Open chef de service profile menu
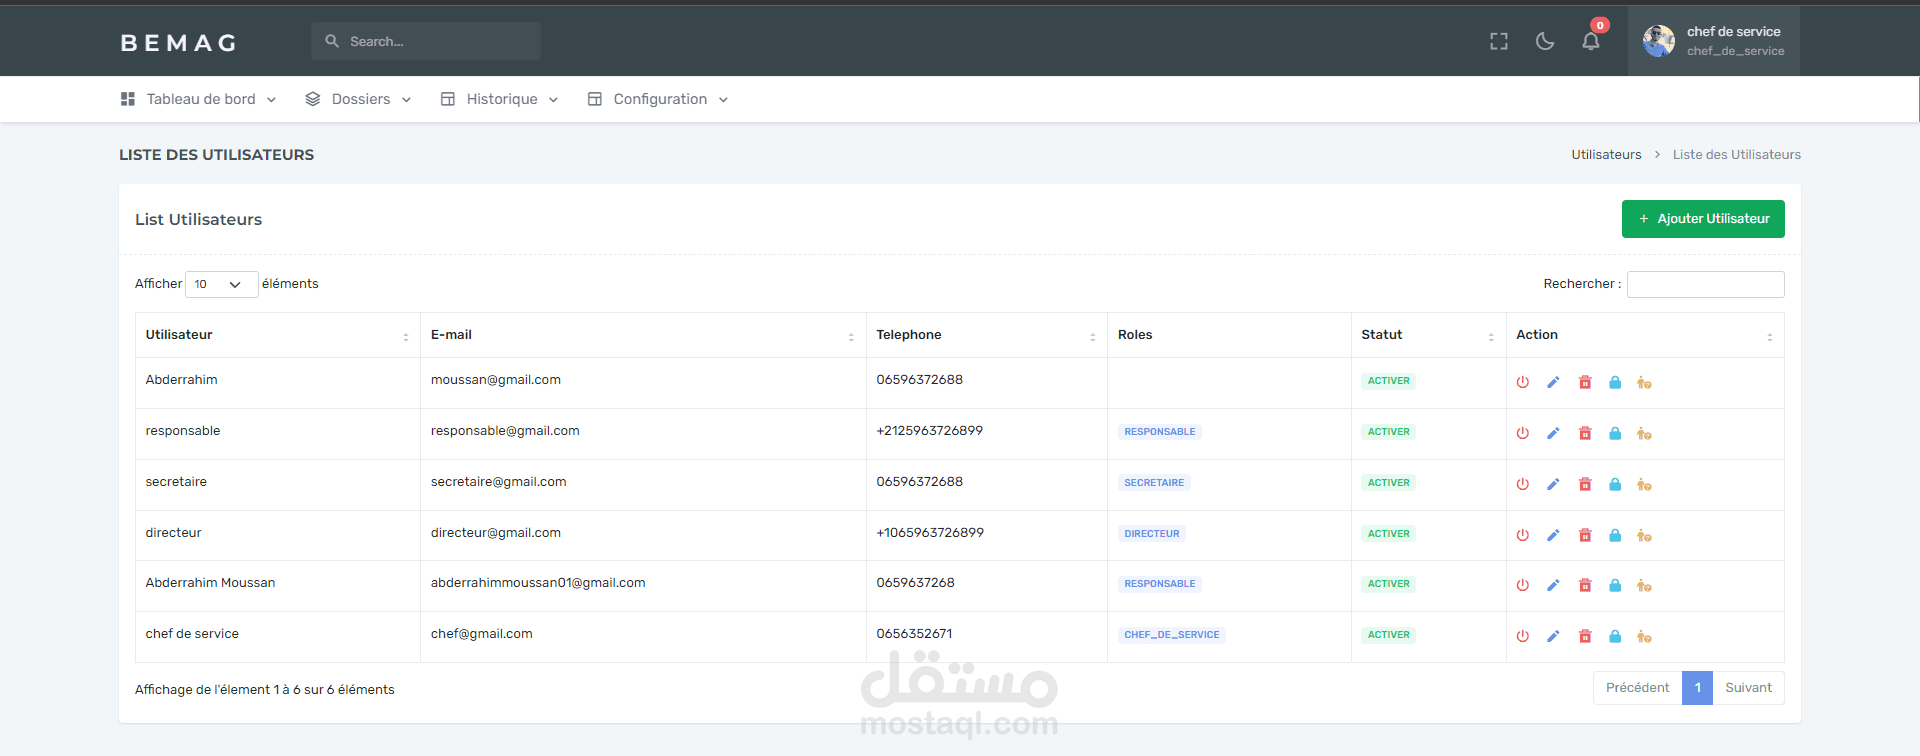This screenshot has width=1920, height=756. tap(1713, 41)
